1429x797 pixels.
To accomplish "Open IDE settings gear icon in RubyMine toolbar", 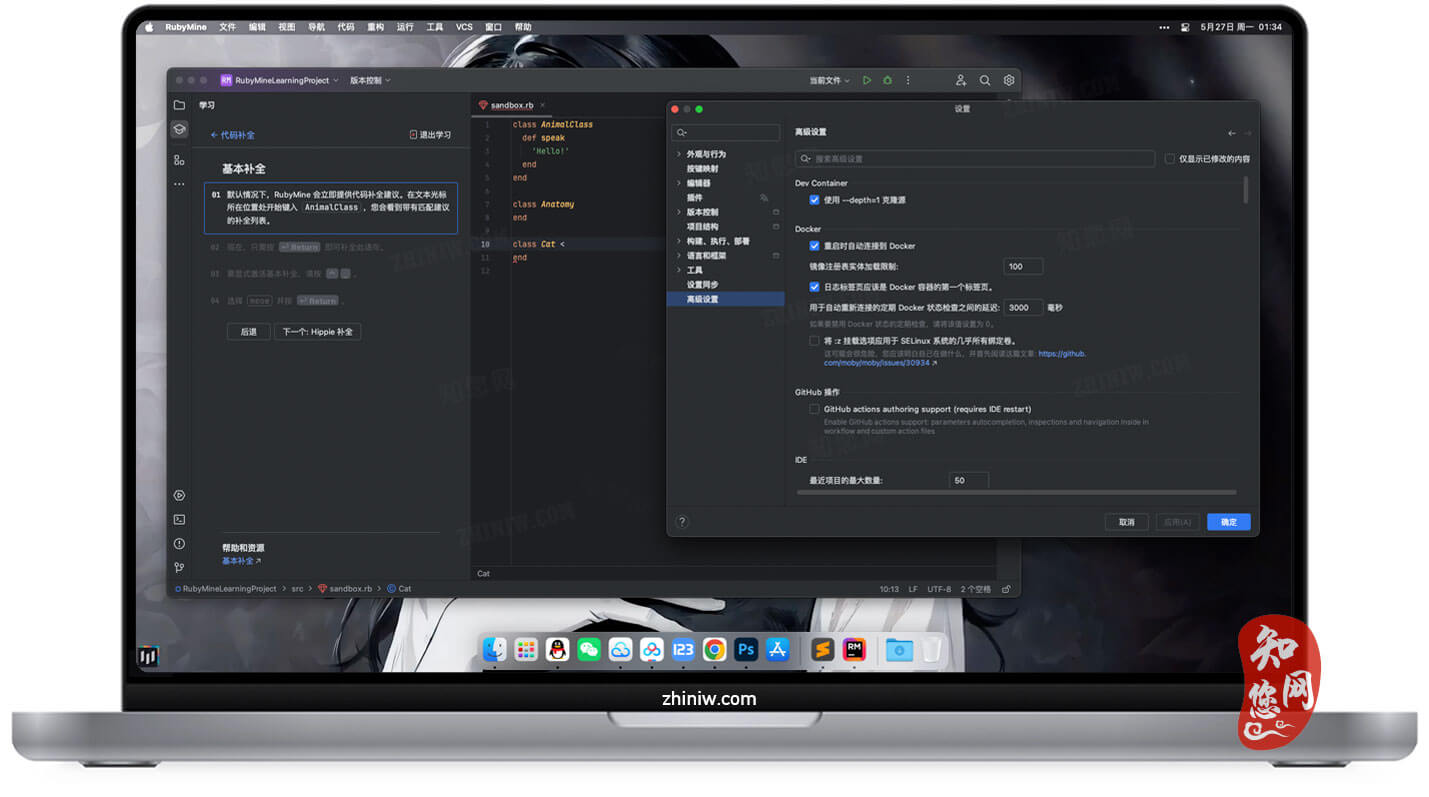I will (1009, 80).
